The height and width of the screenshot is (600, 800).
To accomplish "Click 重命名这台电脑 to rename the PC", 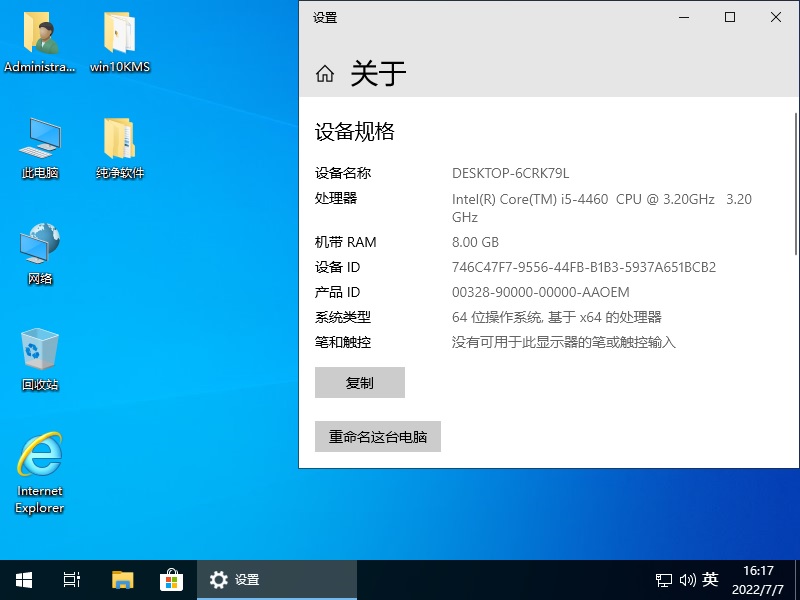I will [378, 436].
